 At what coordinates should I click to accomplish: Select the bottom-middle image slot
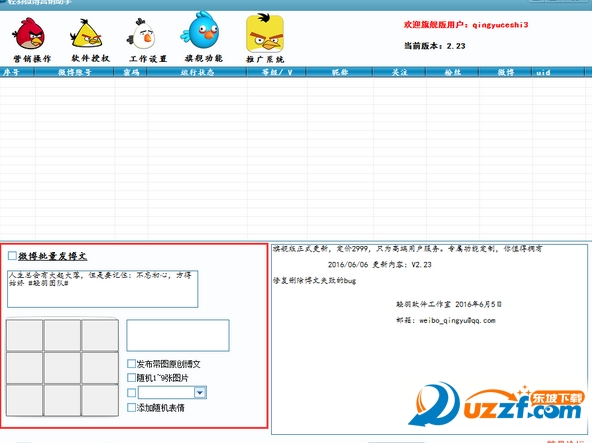pos(62,400)
